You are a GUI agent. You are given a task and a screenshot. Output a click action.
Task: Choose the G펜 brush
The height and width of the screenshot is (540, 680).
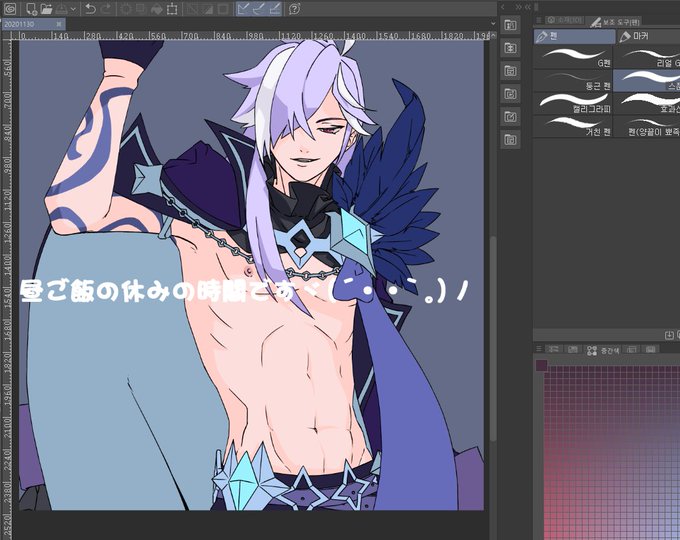[x=572, y=58]
